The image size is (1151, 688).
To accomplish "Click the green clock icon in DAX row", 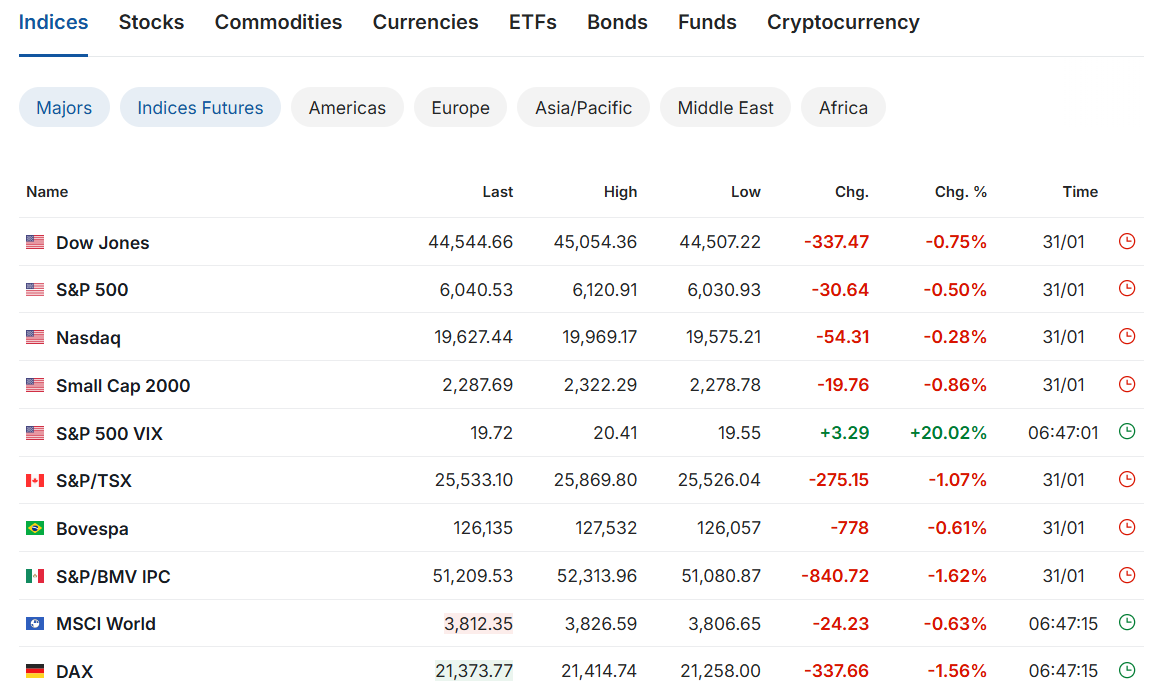I will point(1127,670).
